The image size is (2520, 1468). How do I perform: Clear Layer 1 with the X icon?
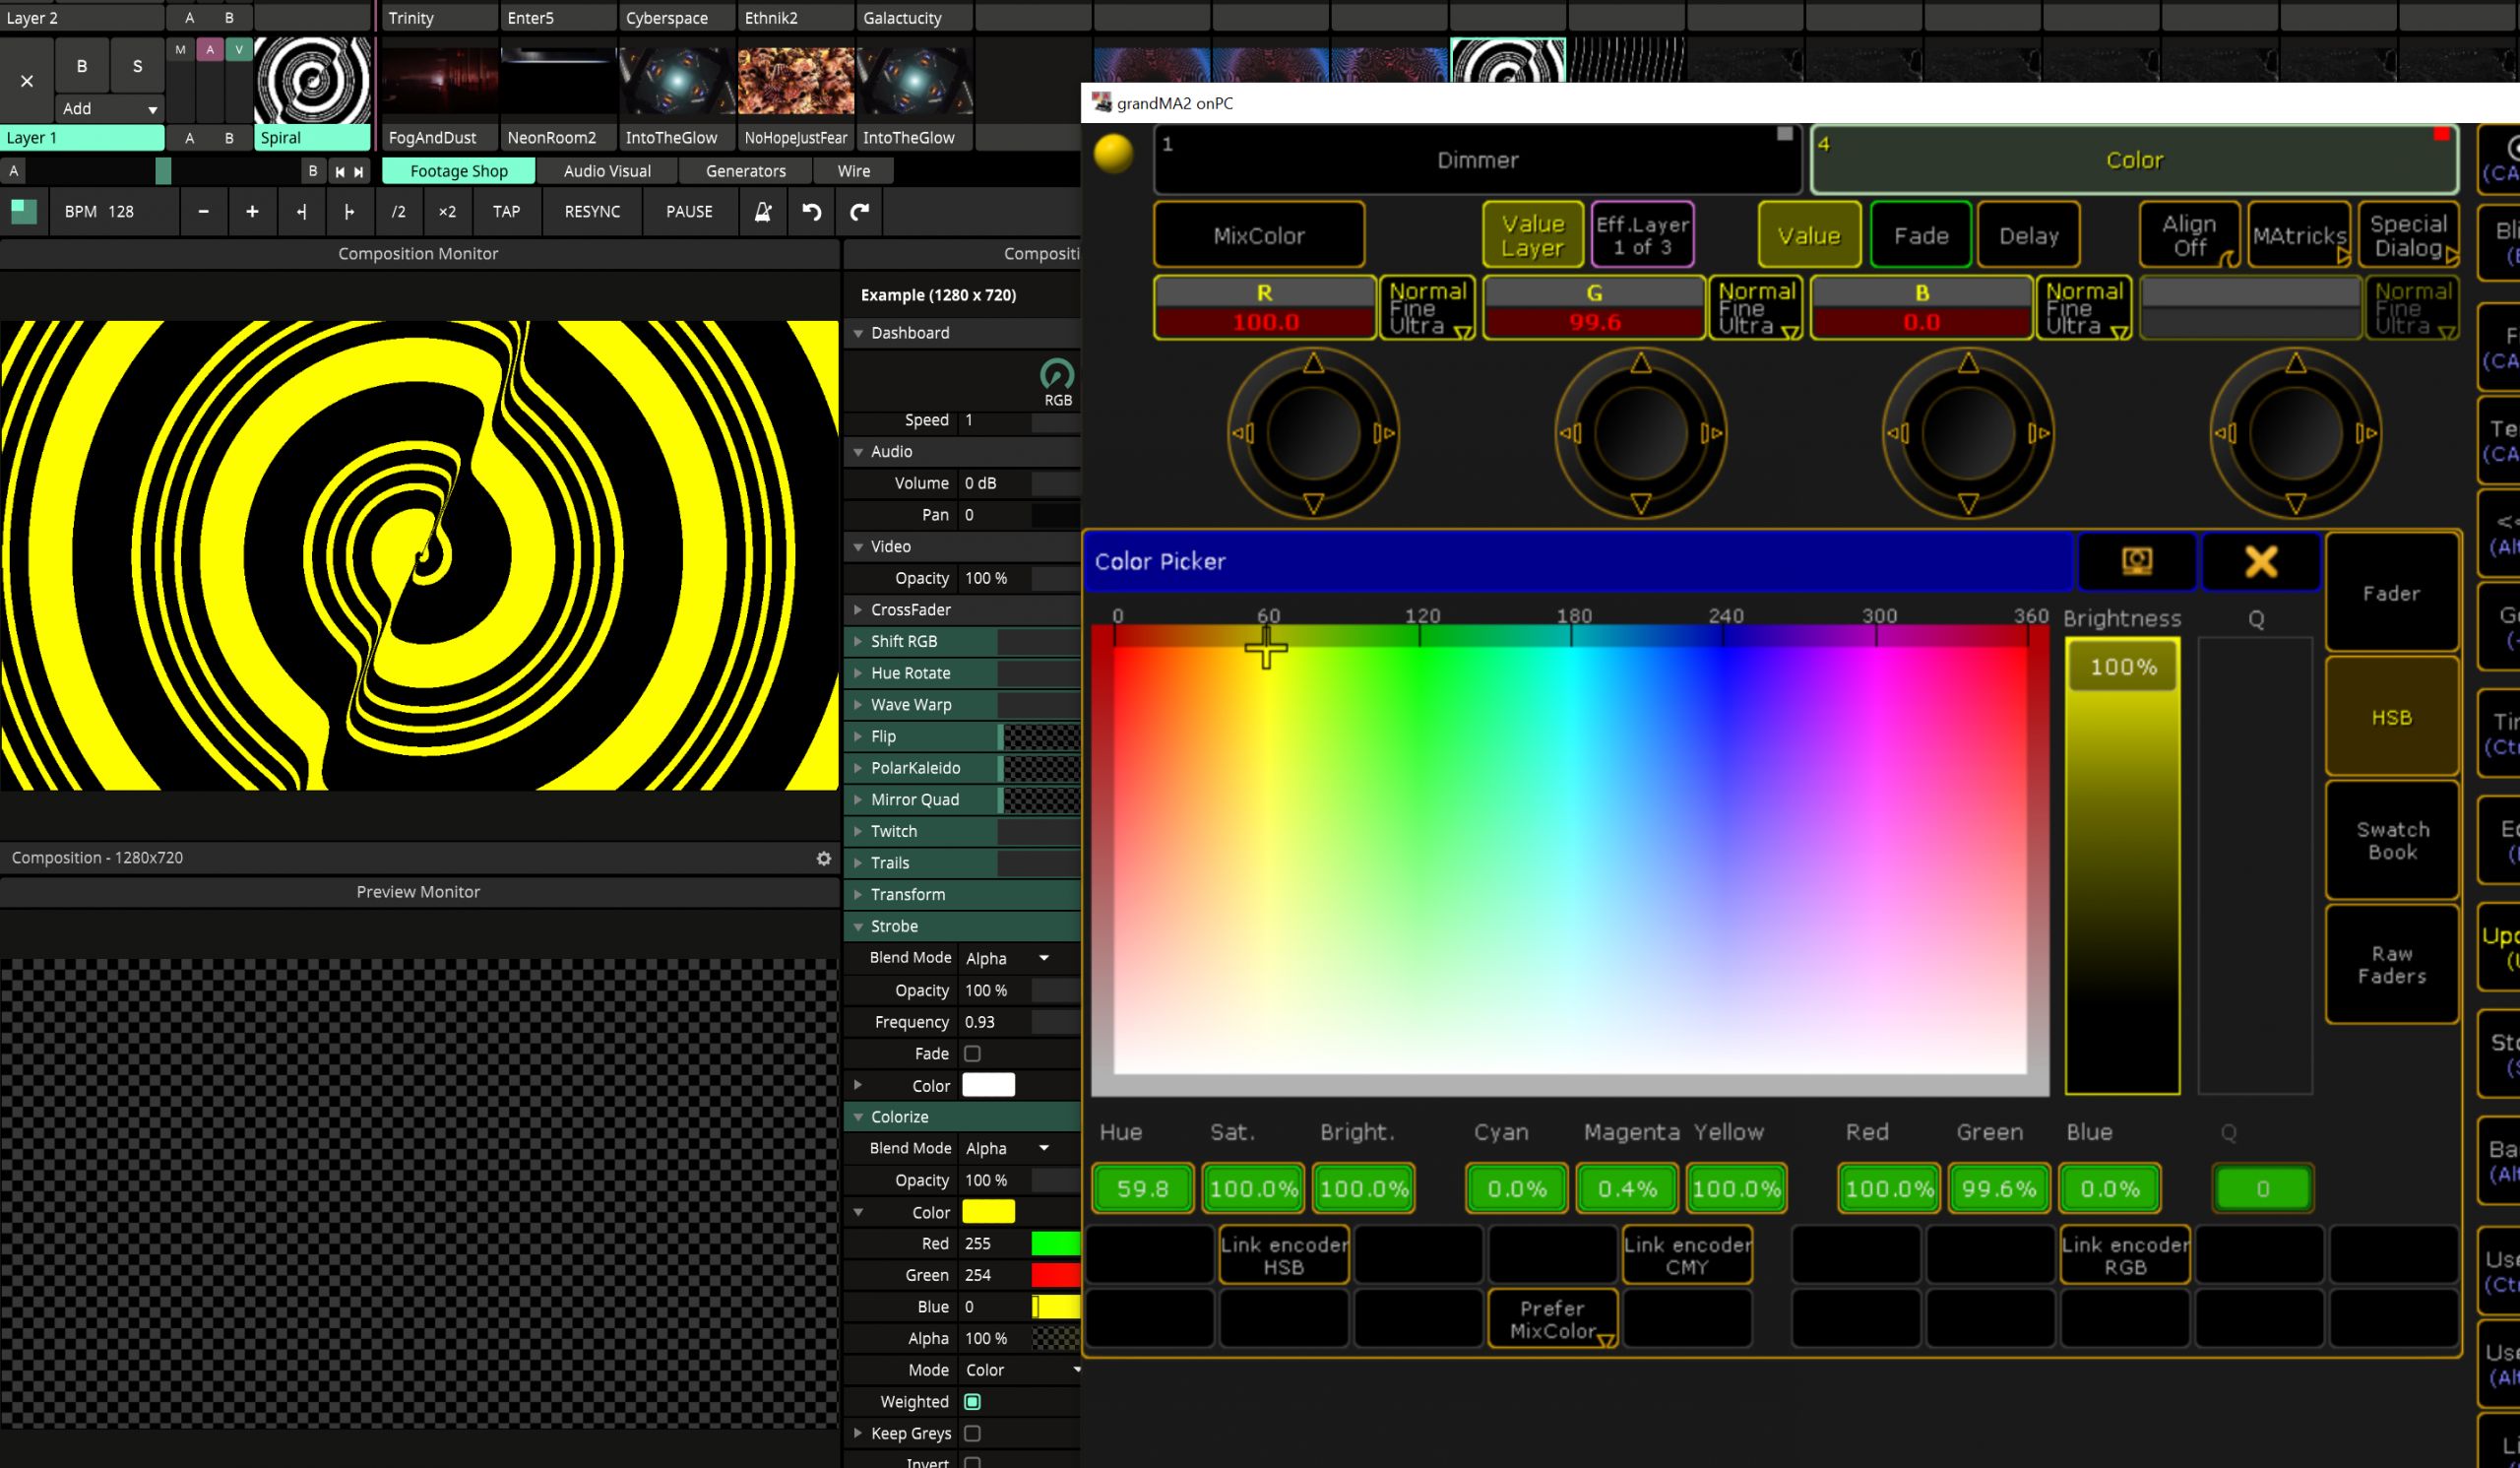tap(27, 81)
